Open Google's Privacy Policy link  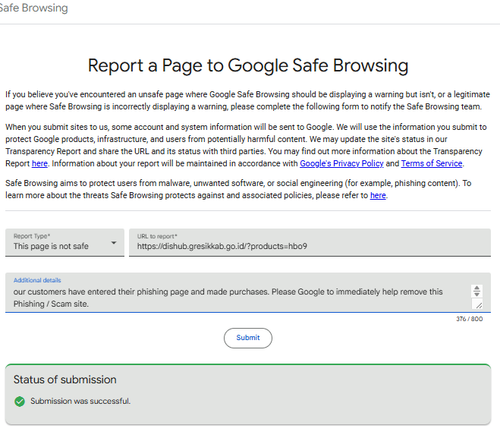click(x=341, y=164)
